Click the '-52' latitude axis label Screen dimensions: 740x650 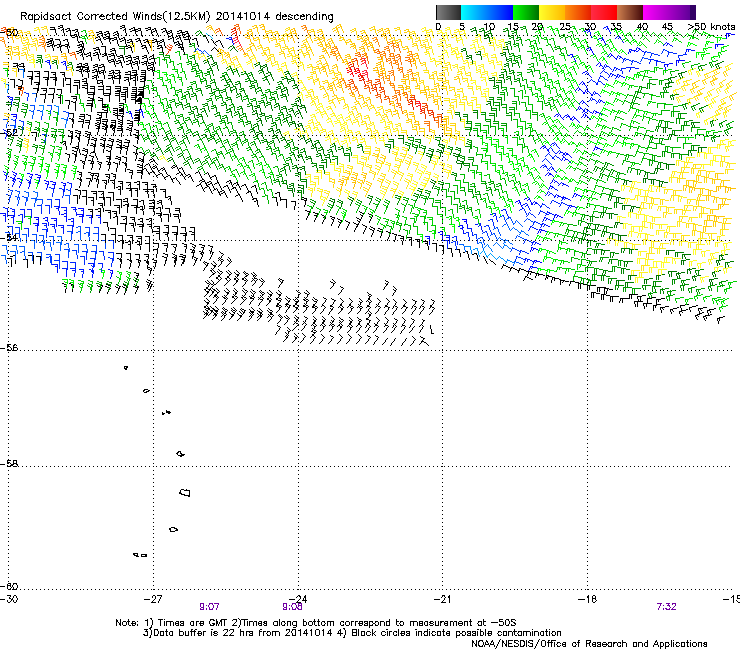coord(9,133)
